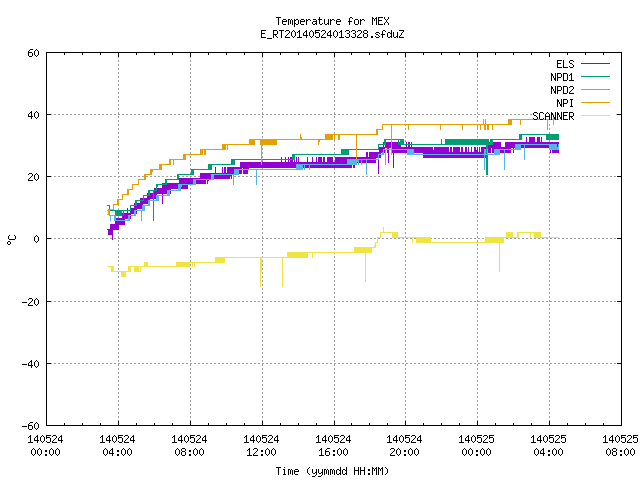The image size is (640, 480).
Task: Click the x-axis label '140524 20:00'
Action: pos(404,446)
